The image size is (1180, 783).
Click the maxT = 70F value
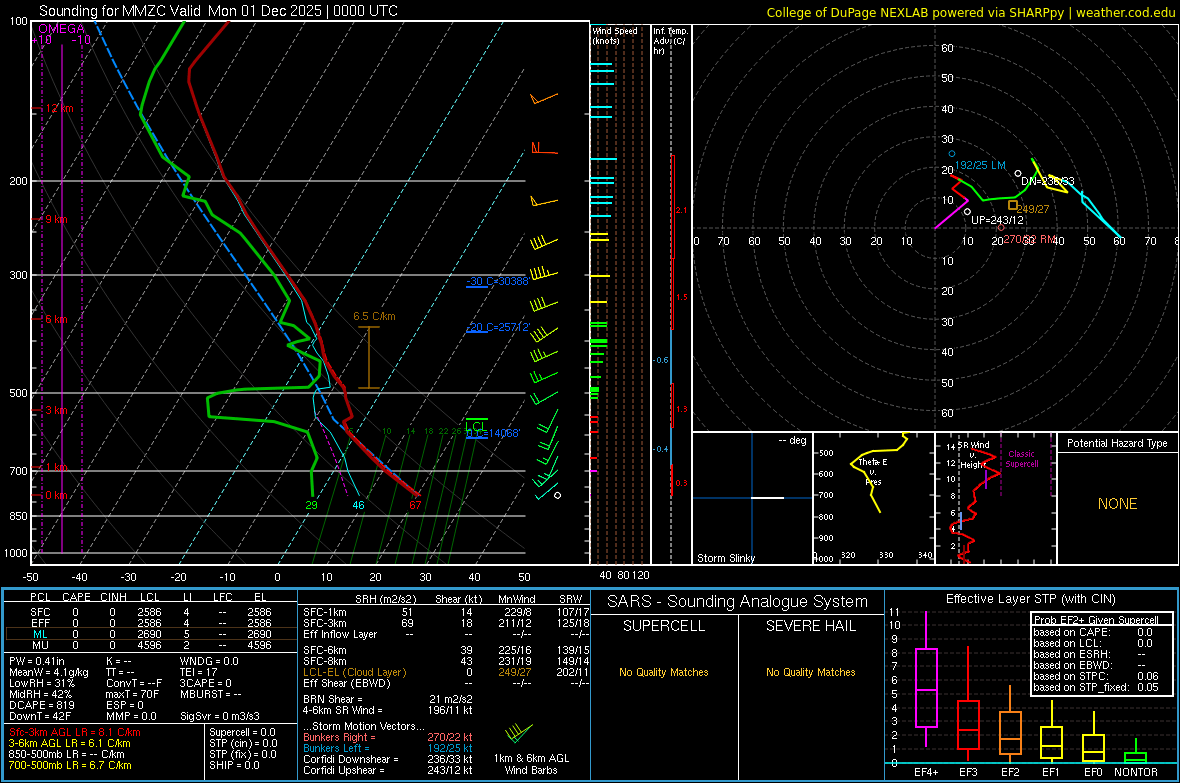132,694
